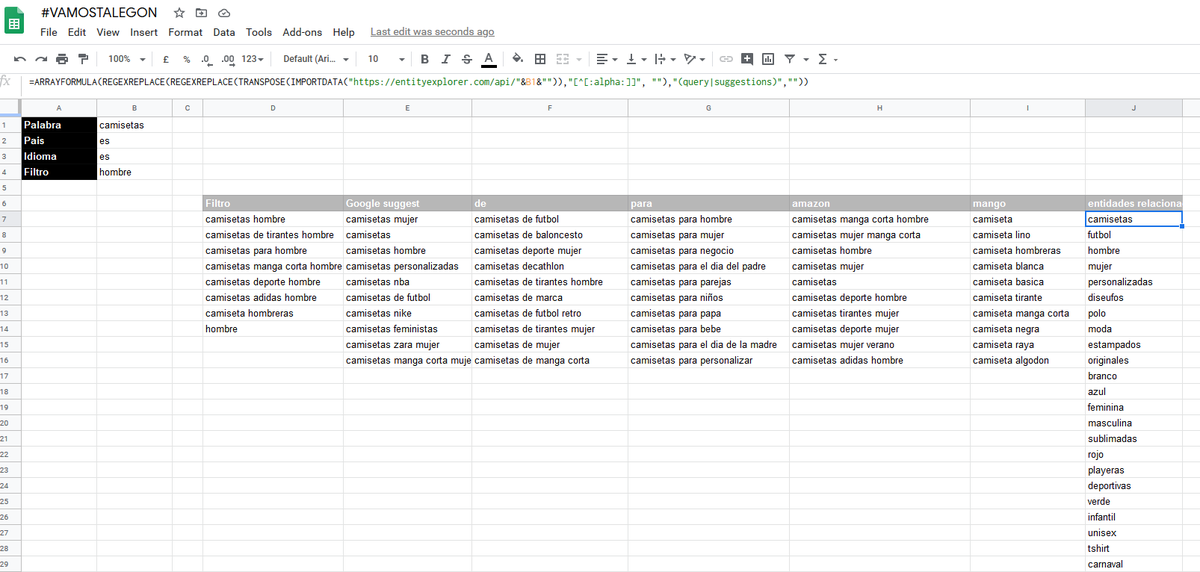Viewport: 1200px width, 572px height.
Task: Print the spreadsheet
Action: 62,59
